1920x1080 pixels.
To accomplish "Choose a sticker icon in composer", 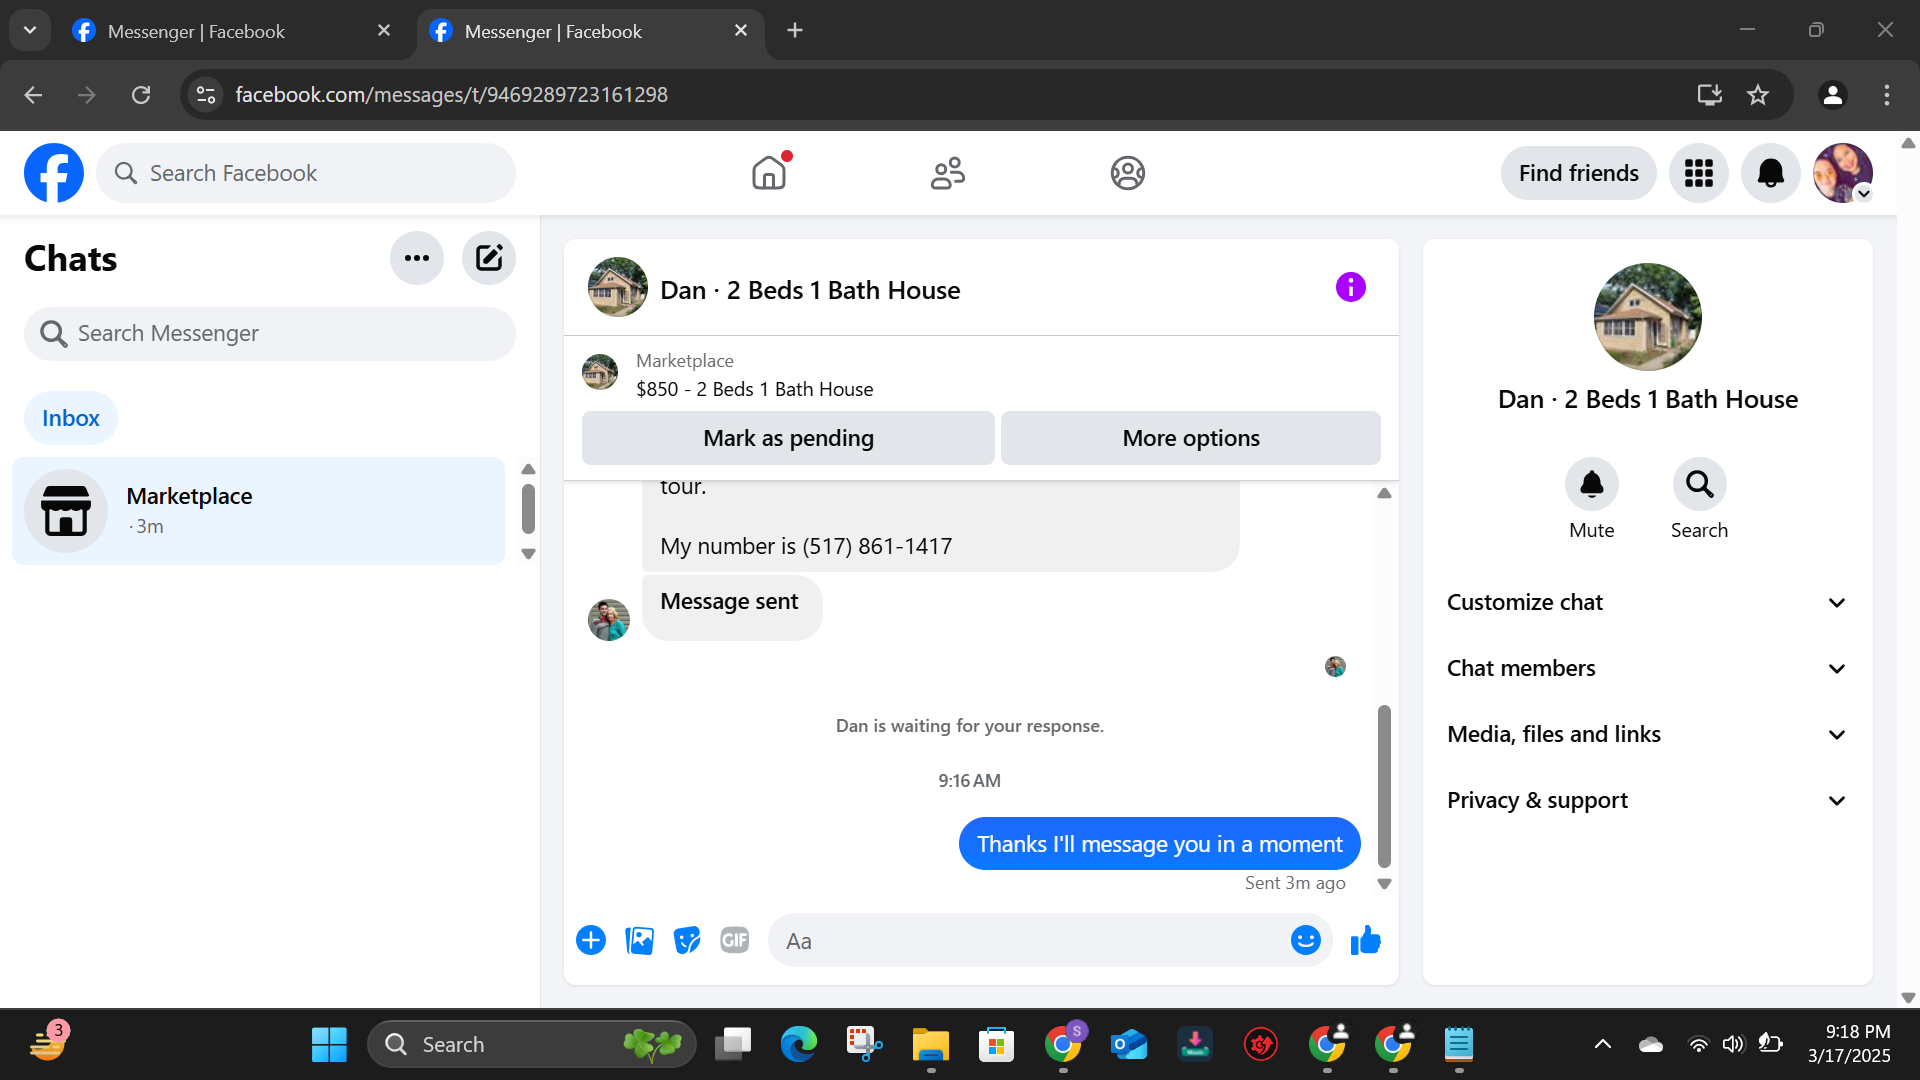I will 687,941.
